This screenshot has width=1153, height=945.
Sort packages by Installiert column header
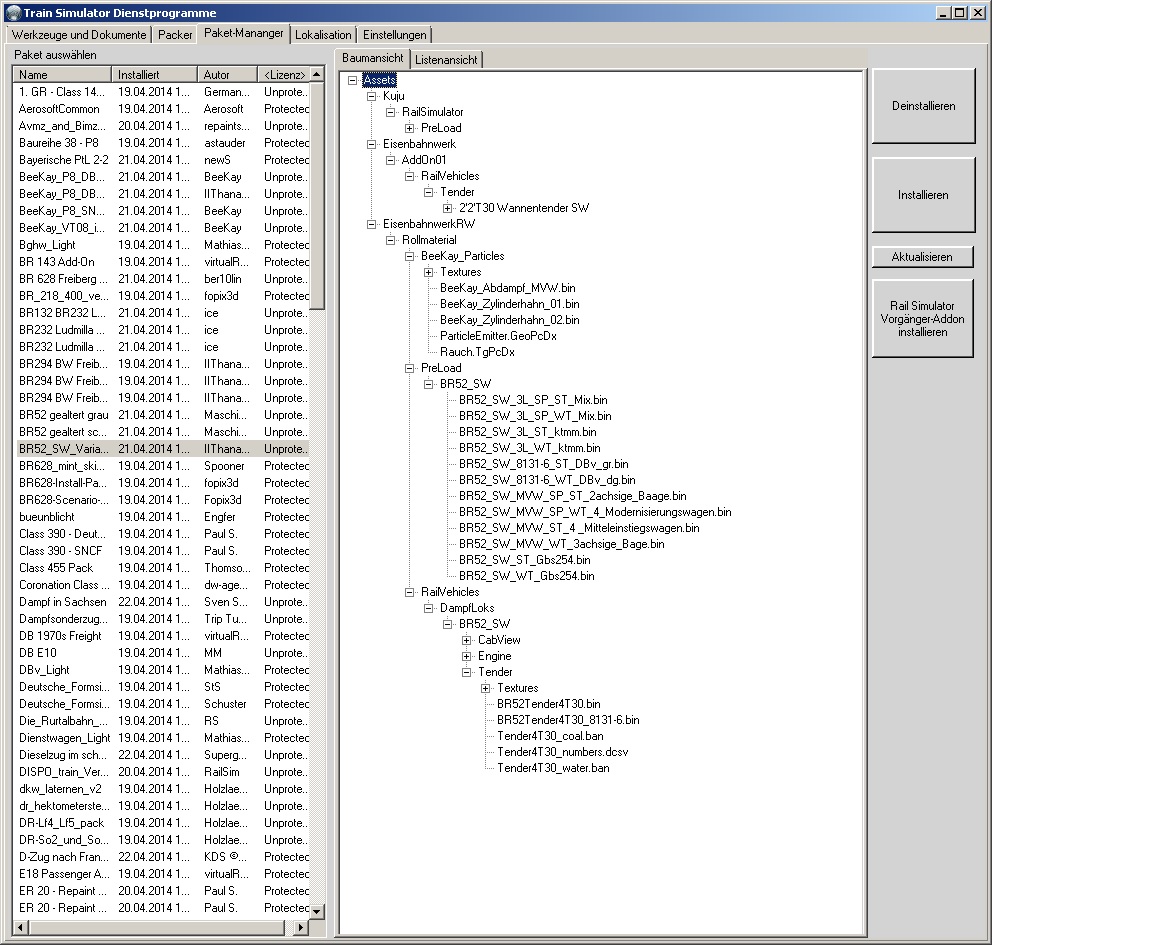coord(154,74)
